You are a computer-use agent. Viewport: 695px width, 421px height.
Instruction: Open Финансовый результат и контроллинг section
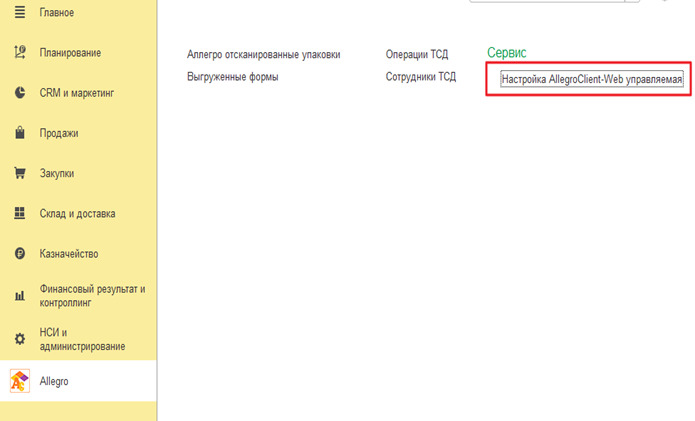(92, 296)
